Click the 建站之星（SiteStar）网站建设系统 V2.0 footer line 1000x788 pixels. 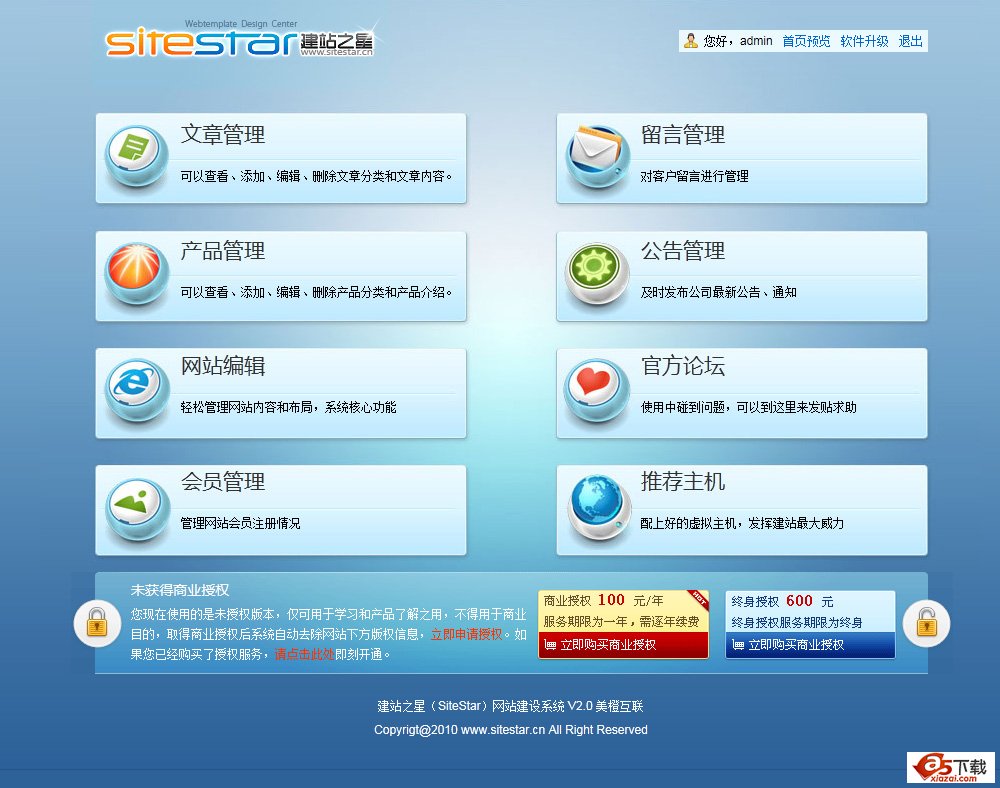pos(510,706)
